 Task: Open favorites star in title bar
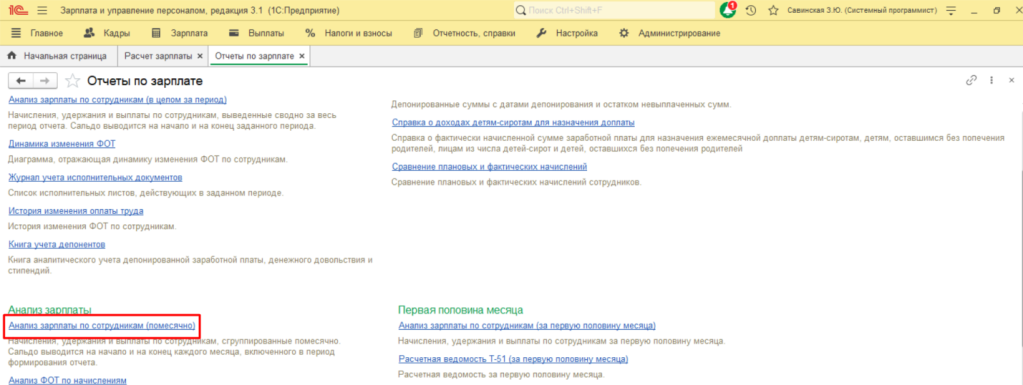pos(773,10)
